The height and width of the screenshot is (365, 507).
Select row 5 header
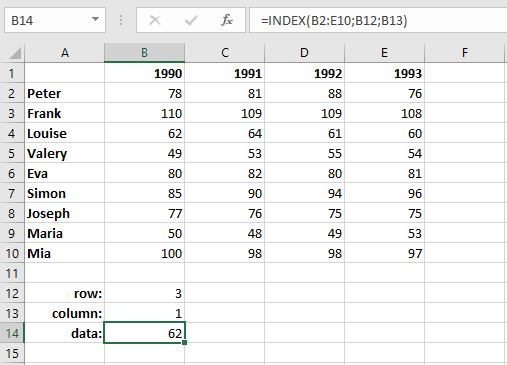point(12,153)
